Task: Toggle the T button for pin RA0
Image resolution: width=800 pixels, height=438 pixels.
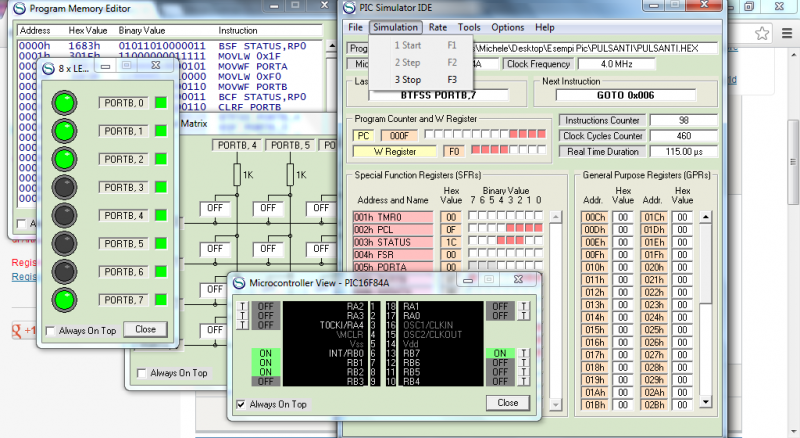Action: pos(523,315)
